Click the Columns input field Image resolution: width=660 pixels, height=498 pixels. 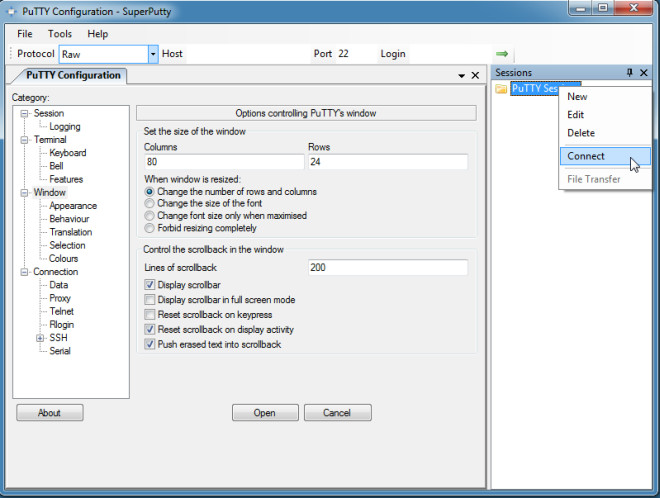[224, 162]
